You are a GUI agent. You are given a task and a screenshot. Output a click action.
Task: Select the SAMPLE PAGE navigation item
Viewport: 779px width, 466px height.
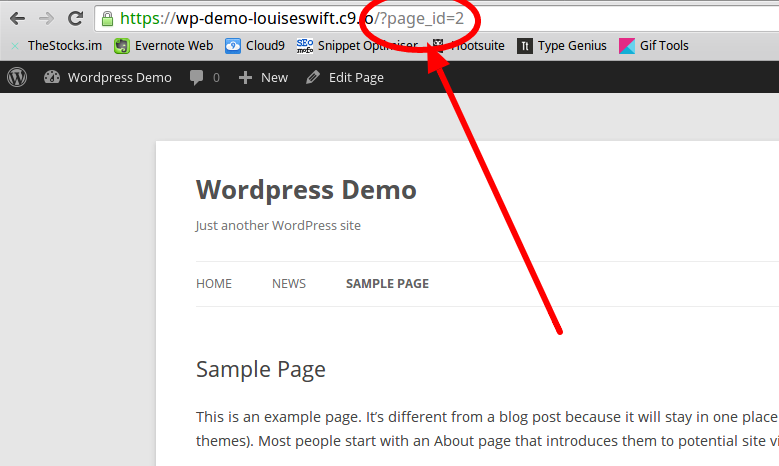[387, 284]
